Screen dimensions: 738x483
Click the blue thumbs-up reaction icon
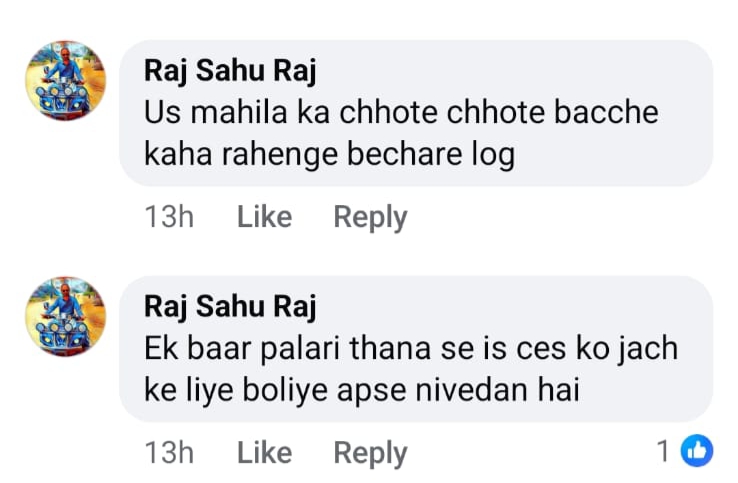(696, 452)
